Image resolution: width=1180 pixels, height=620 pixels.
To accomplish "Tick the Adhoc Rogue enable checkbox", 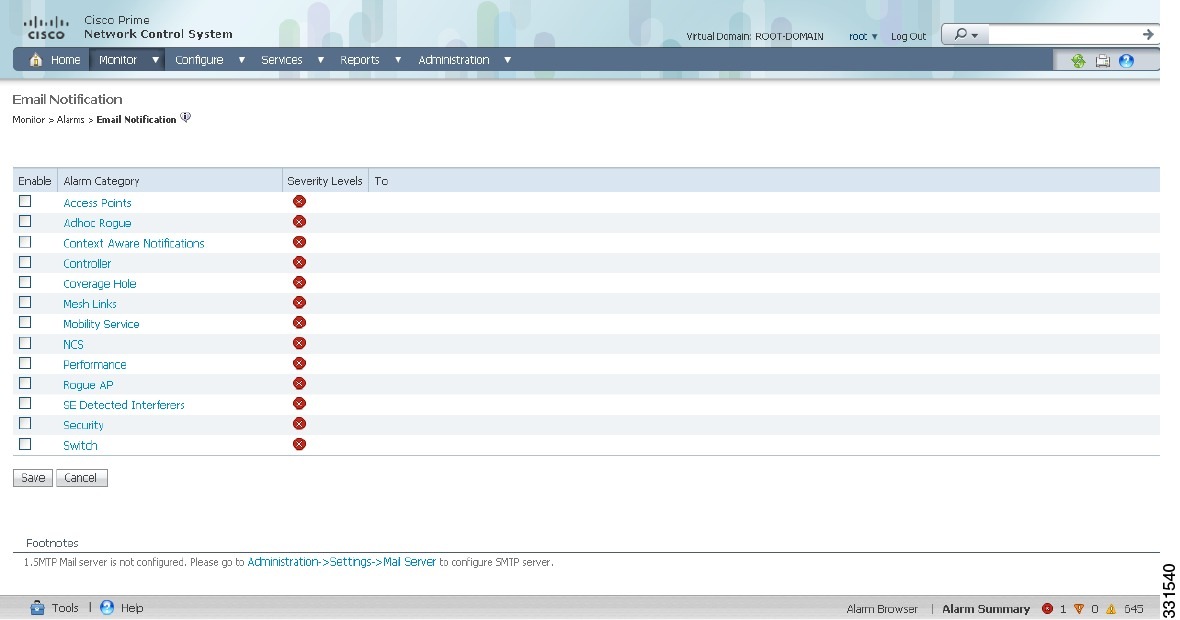I will coord(25,222).
